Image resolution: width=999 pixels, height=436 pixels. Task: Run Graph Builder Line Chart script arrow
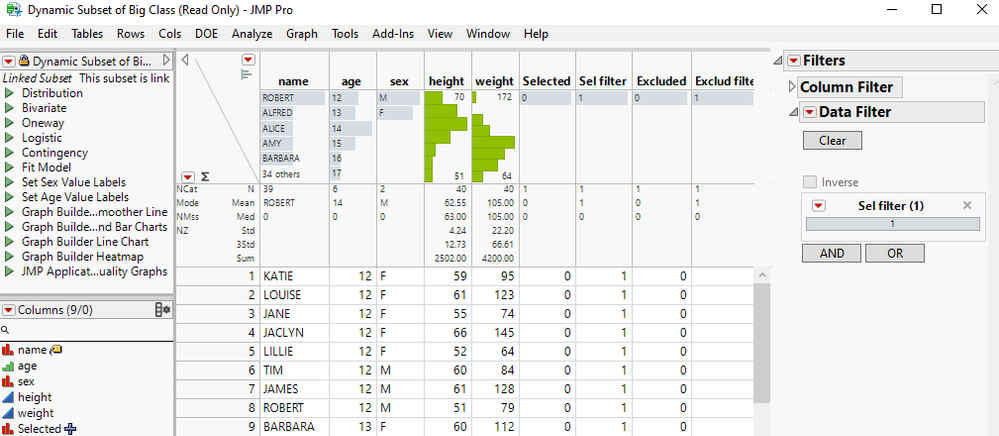pyautogui.click(x=10, y=242)
